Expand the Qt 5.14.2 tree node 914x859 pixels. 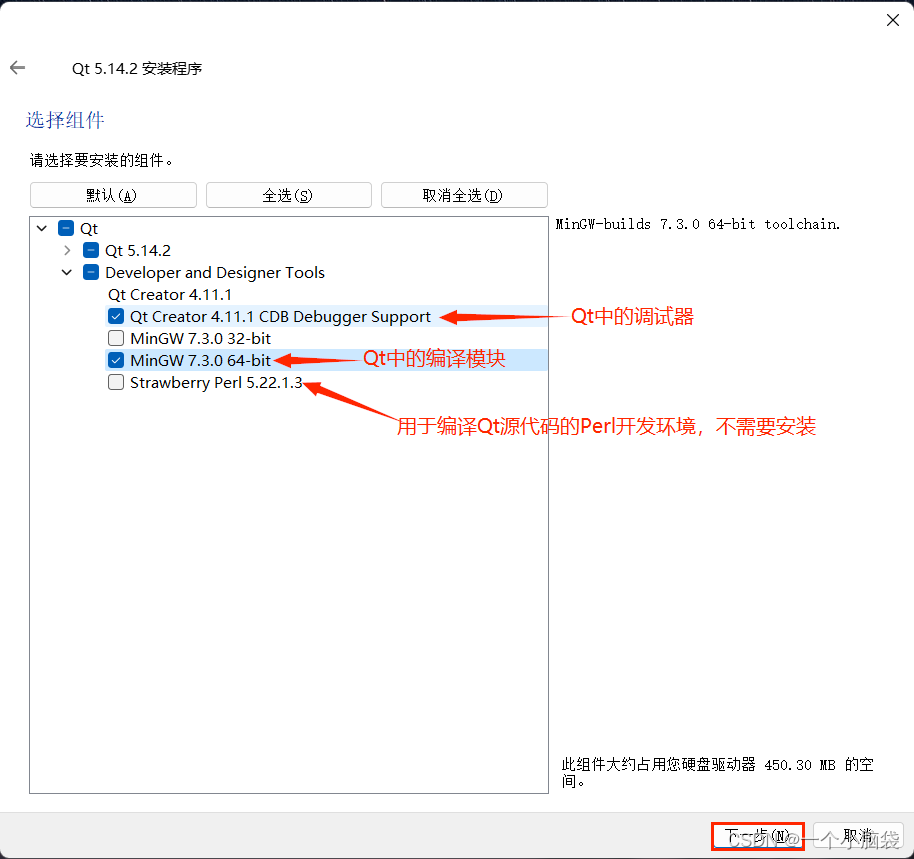(67, 251)
